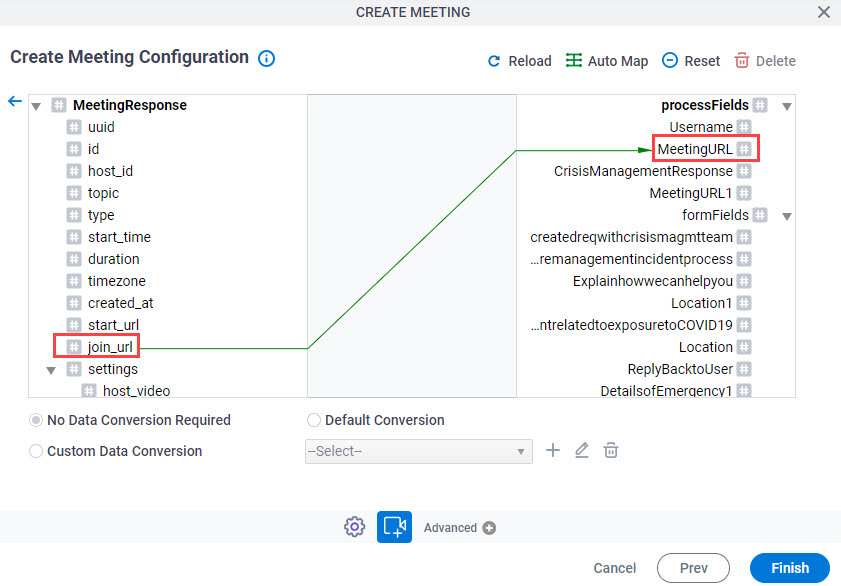Collapse the settings tree node
Screen dimensions: 841x586
point(51,370)
